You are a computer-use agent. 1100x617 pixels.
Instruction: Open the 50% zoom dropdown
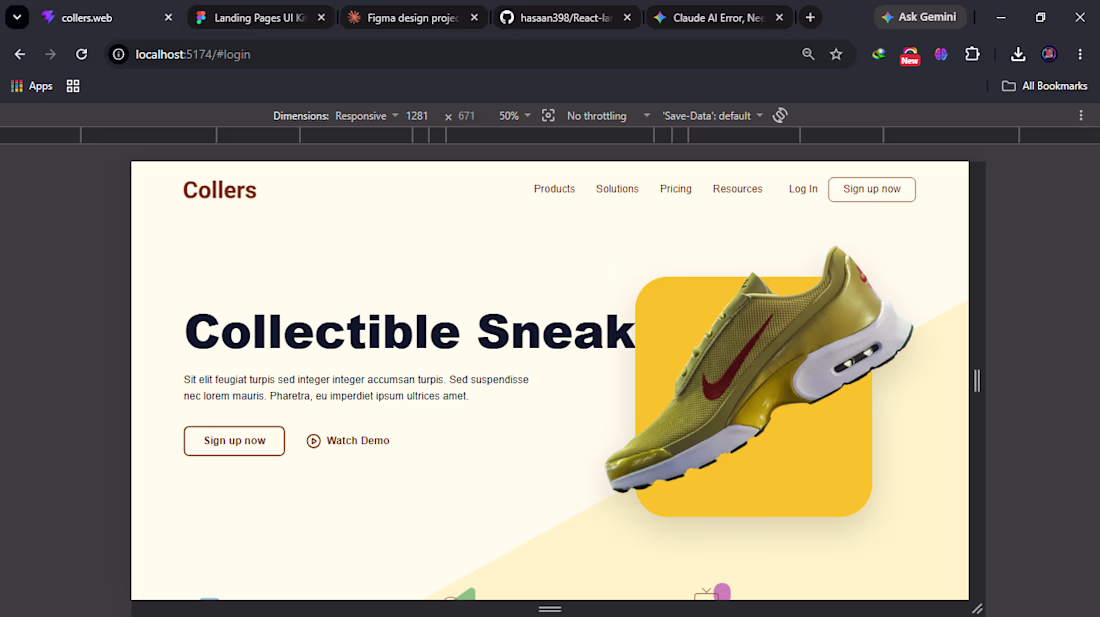click(x=514, y=116)
